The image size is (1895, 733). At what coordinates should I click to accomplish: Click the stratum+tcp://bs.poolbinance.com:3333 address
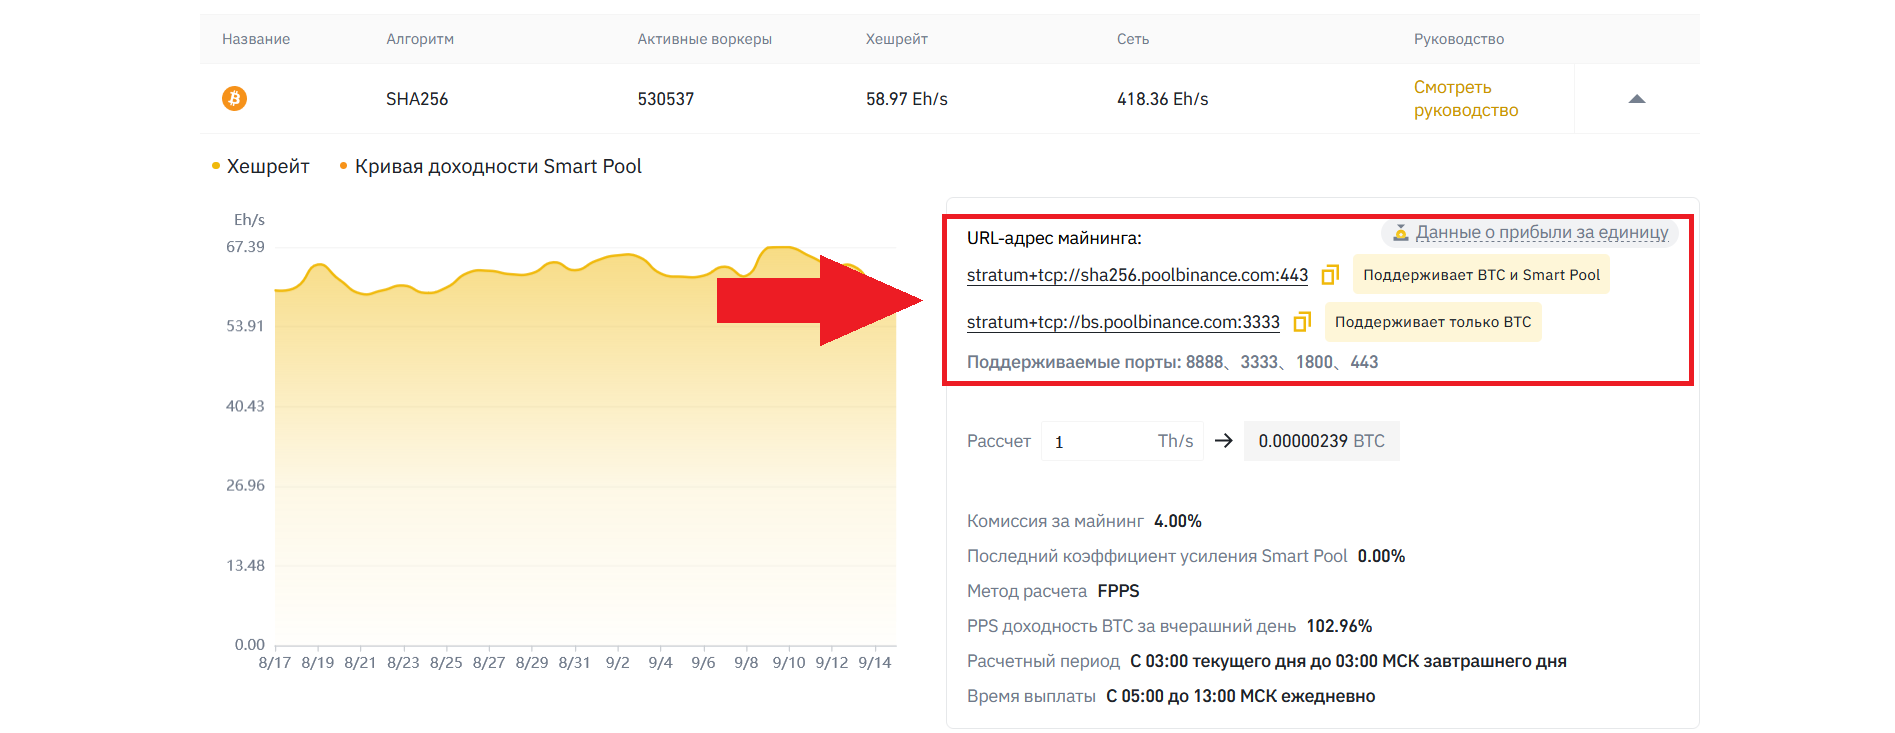coord(1123,322)
